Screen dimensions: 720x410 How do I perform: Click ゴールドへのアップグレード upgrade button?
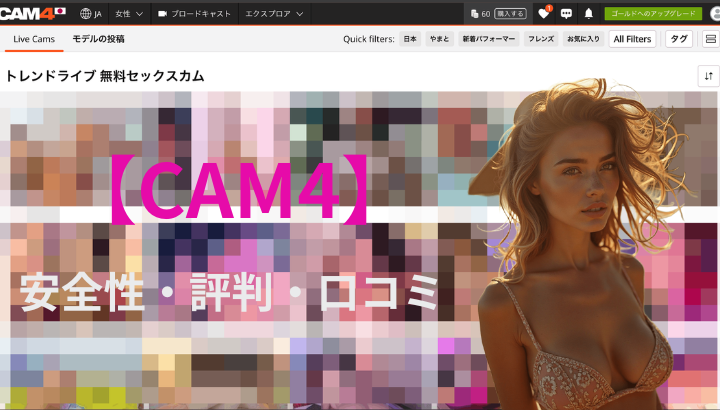pos(653,14)
